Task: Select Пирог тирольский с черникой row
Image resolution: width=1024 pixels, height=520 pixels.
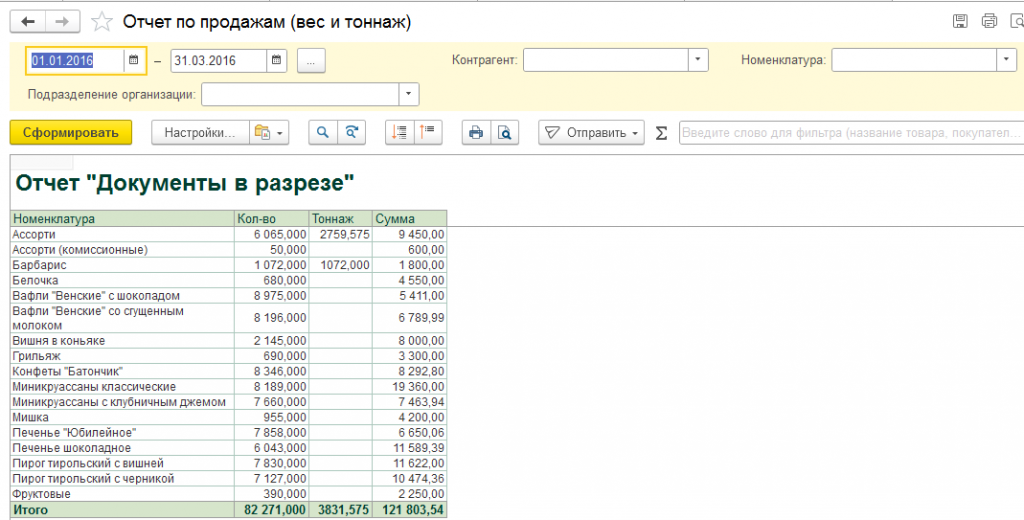Action: pyautogui.click(x=93, y=479)
